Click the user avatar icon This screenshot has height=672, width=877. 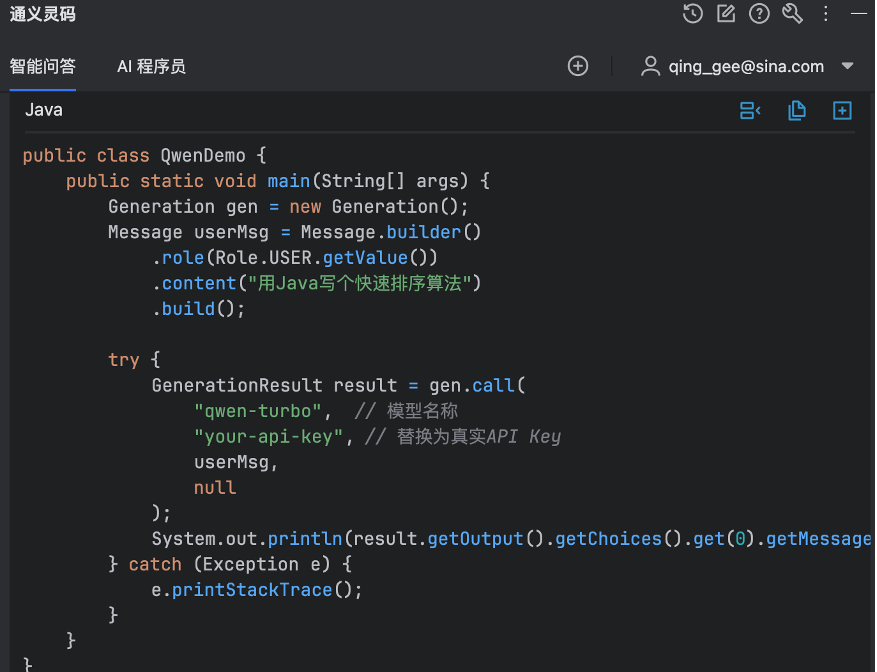point(651,66)
